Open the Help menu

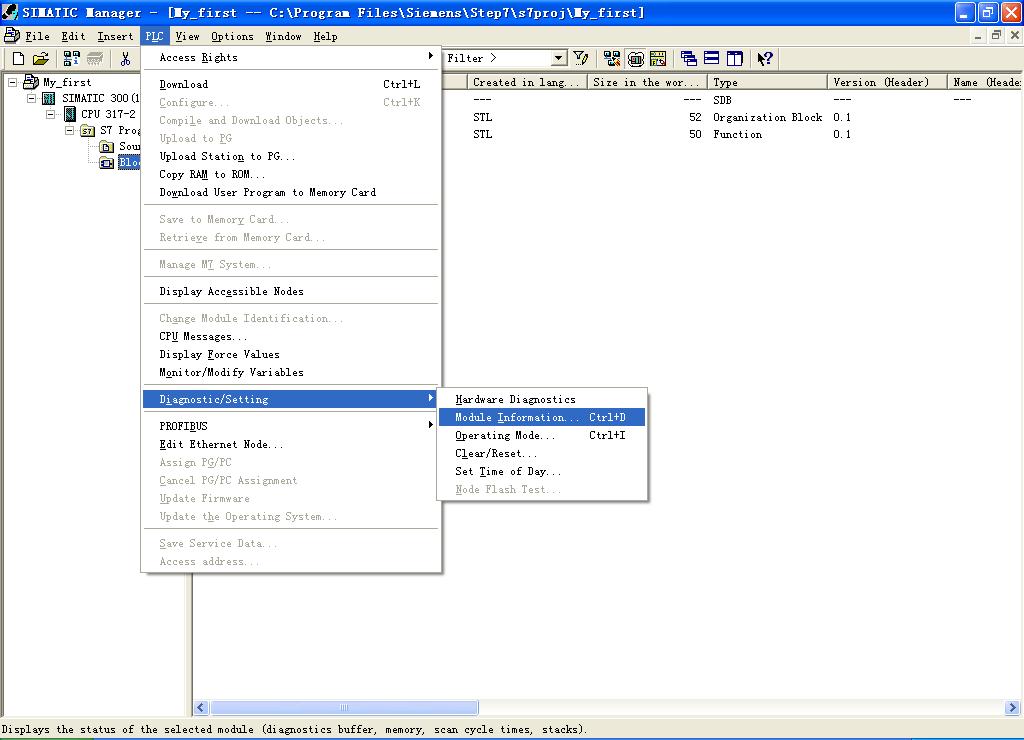325,37
